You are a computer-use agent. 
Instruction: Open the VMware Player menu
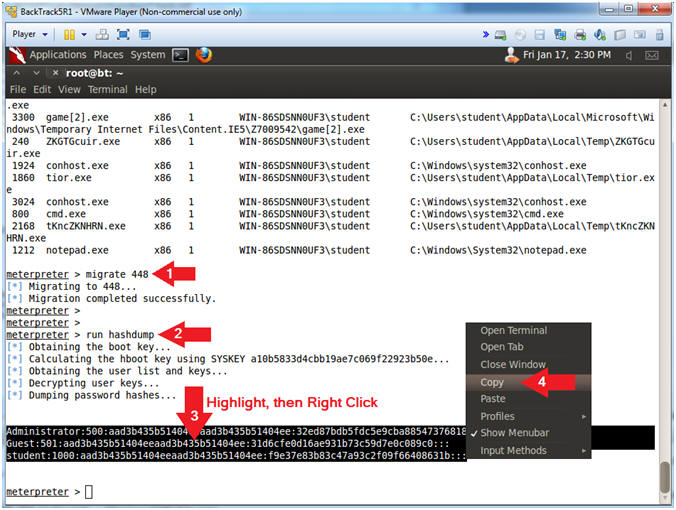pyautogui.click(x=29, y=34)
